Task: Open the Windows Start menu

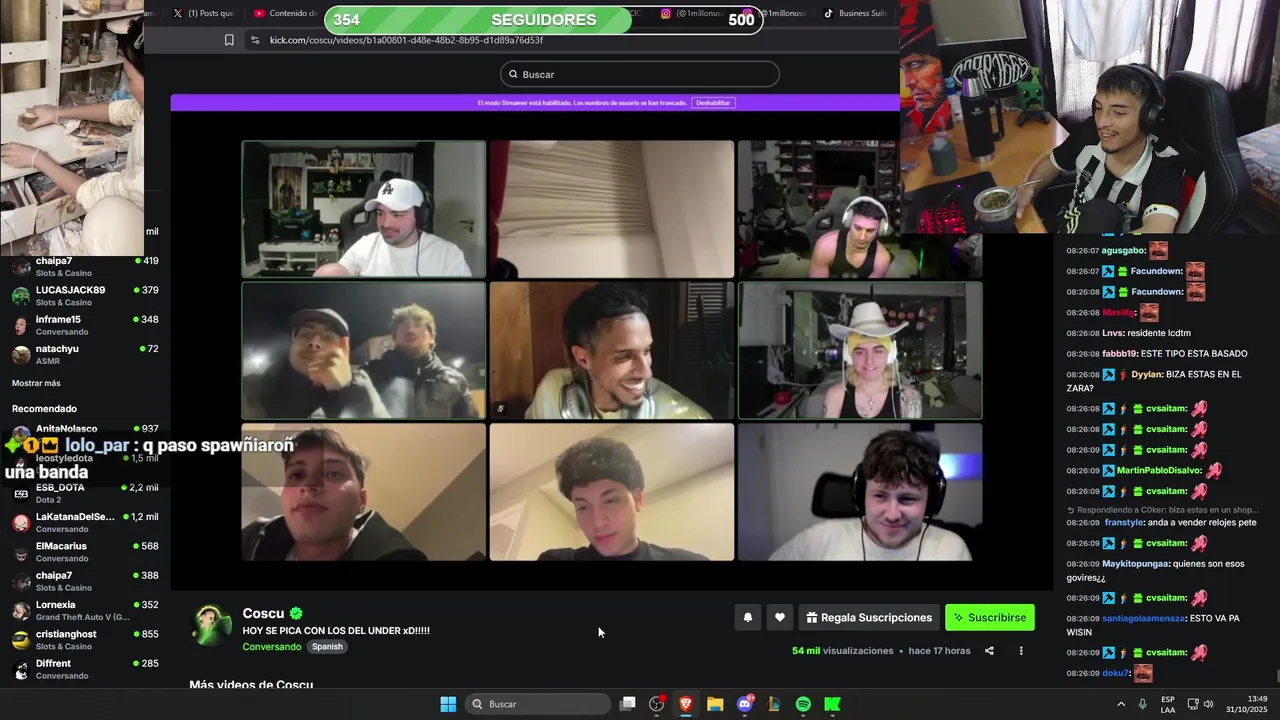Action: (x=448, y=704)
